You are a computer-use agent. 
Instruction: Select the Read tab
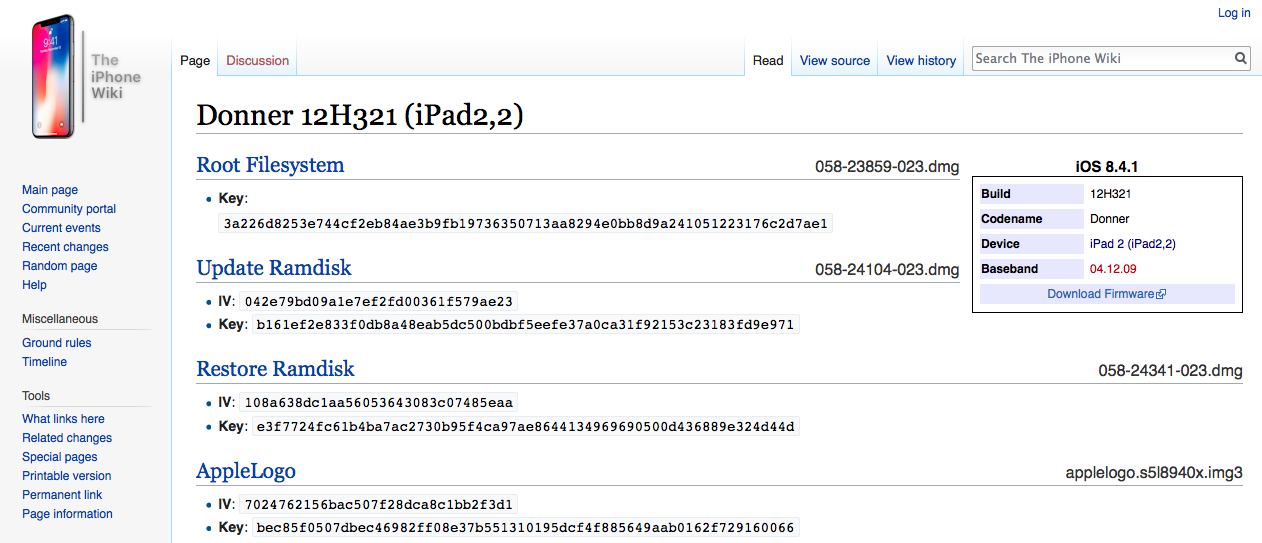coord(768,60)
